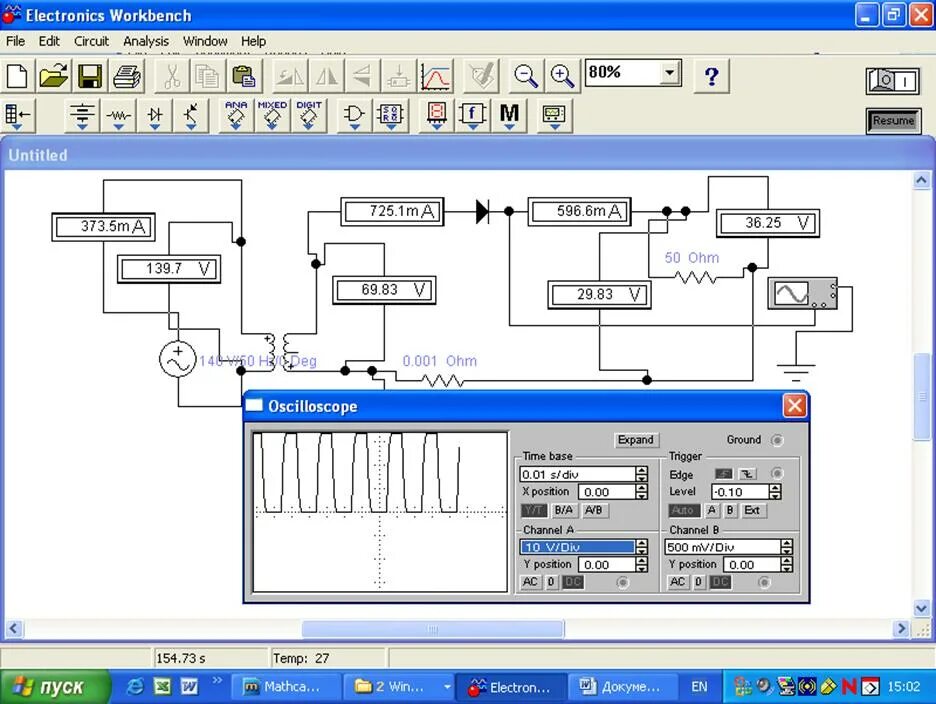Viewport: 936px width, 704px height.
Task: Zoom in with magnifier plus
Action: [x=562, y=76]
